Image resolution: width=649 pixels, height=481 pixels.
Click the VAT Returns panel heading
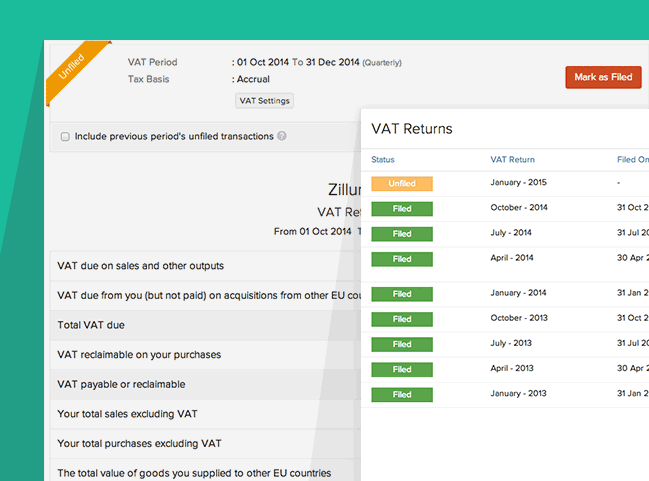point(412,129)
